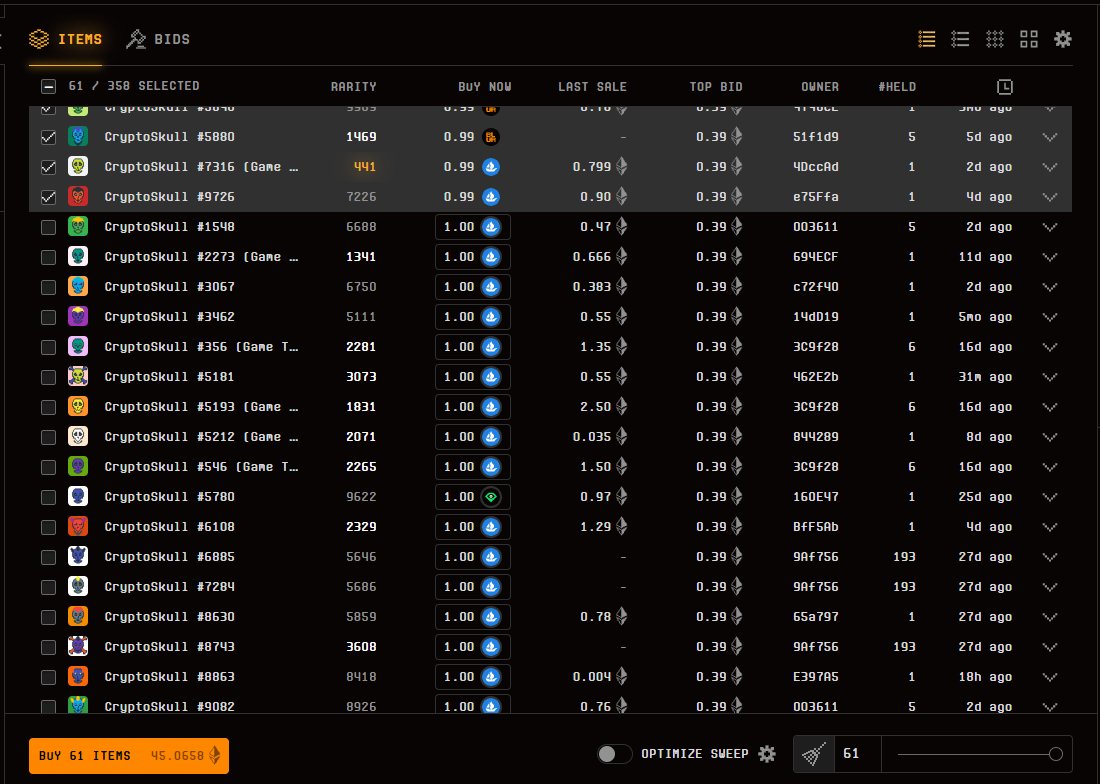This screenshot has height=784, width=1100.
Task: Click the clock icon column header
Action: [1005, 87]
